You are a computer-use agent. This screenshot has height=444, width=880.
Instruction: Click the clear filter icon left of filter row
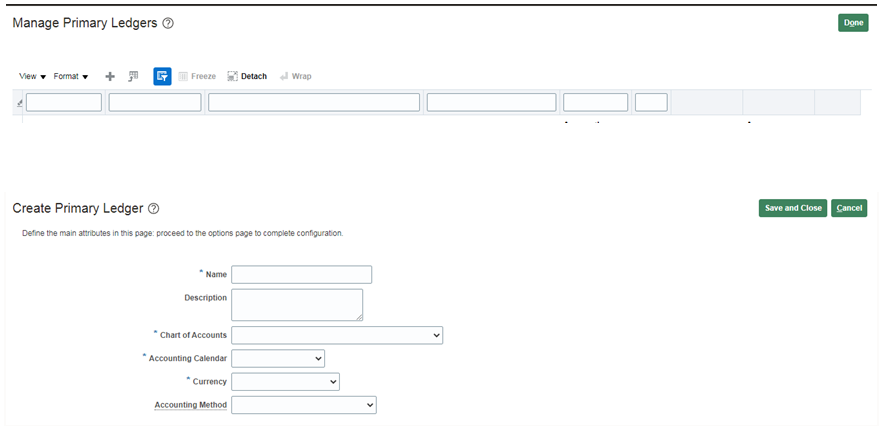click(x=20, y=103)
